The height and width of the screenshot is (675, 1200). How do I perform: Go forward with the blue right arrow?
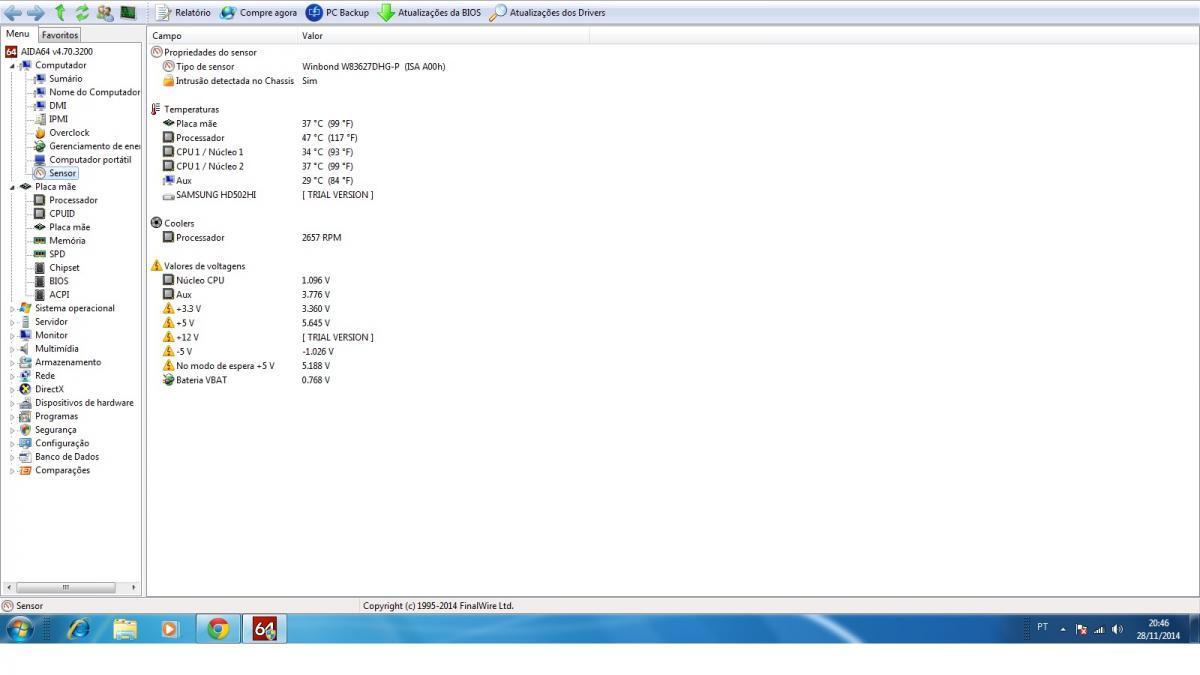point(36,13)
